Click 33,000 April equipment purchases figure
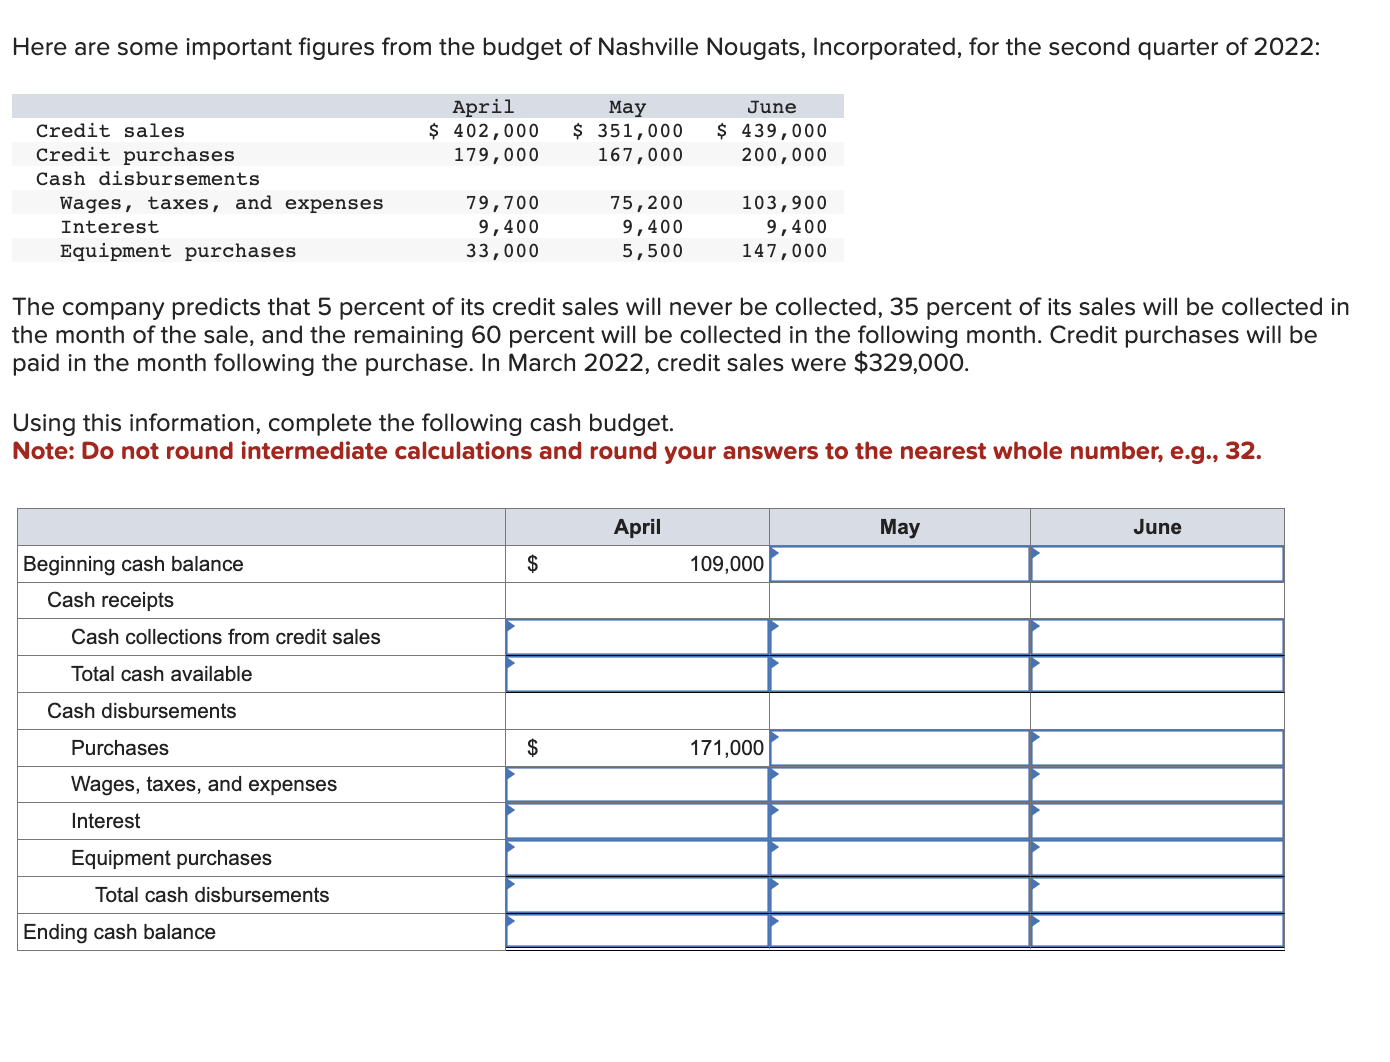The width and height of the screenshot is (1390, 1062). [x=502, y=251]
